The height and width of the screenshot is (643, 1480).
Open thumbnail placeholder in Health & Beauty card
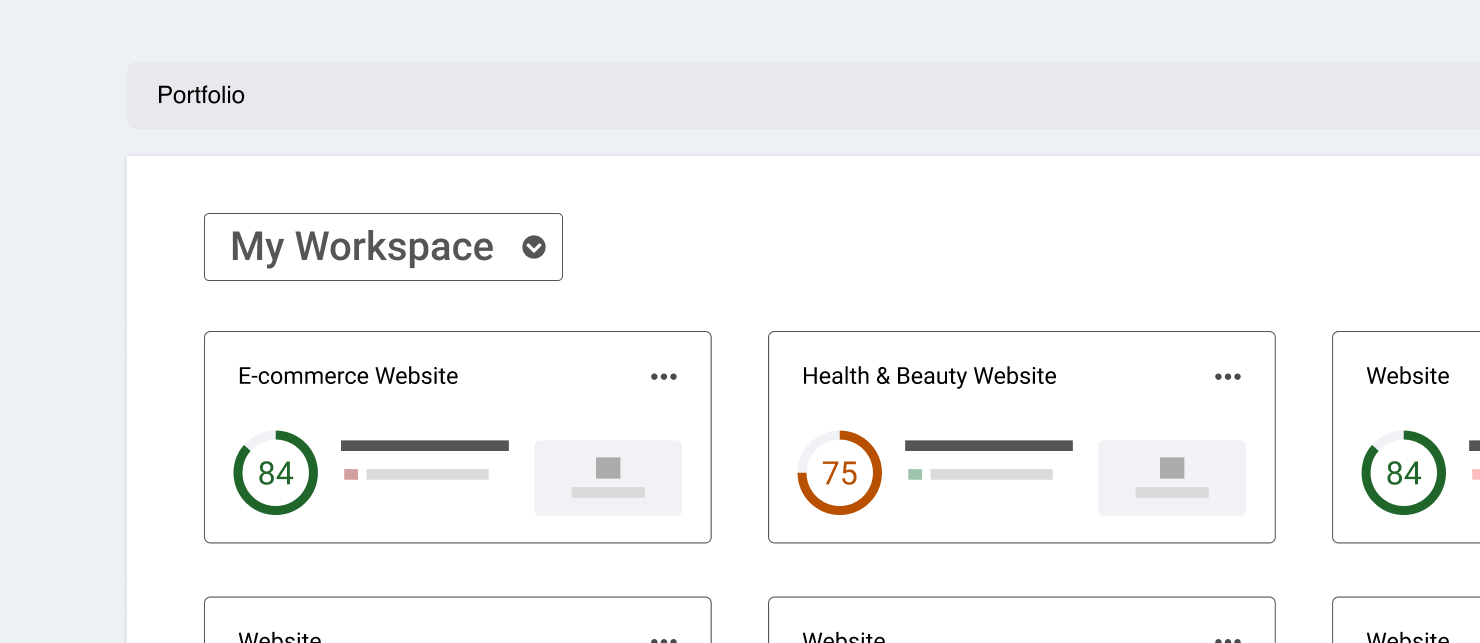click(x=1172, y=478)
